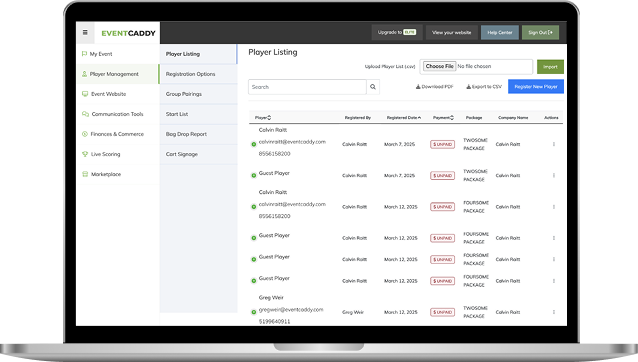Open the hamburger menu icon
This screenshot has width=638, height=362.
coord(85,33)
